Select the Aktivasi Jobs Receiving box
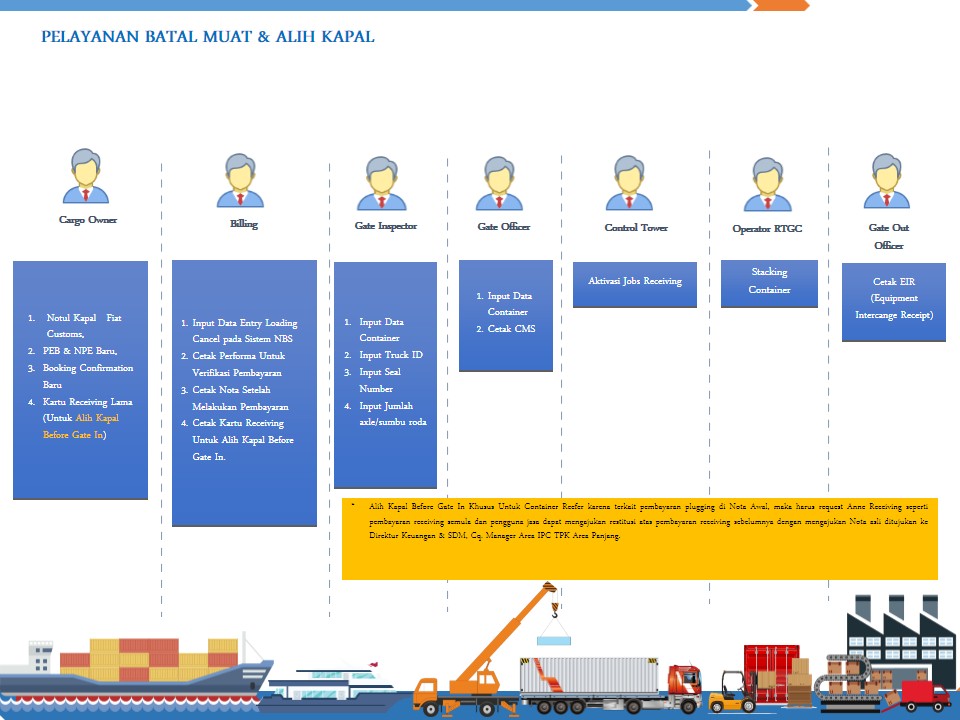Image resolution: width=960 pixels, height=720 pixels. (634, 284)
